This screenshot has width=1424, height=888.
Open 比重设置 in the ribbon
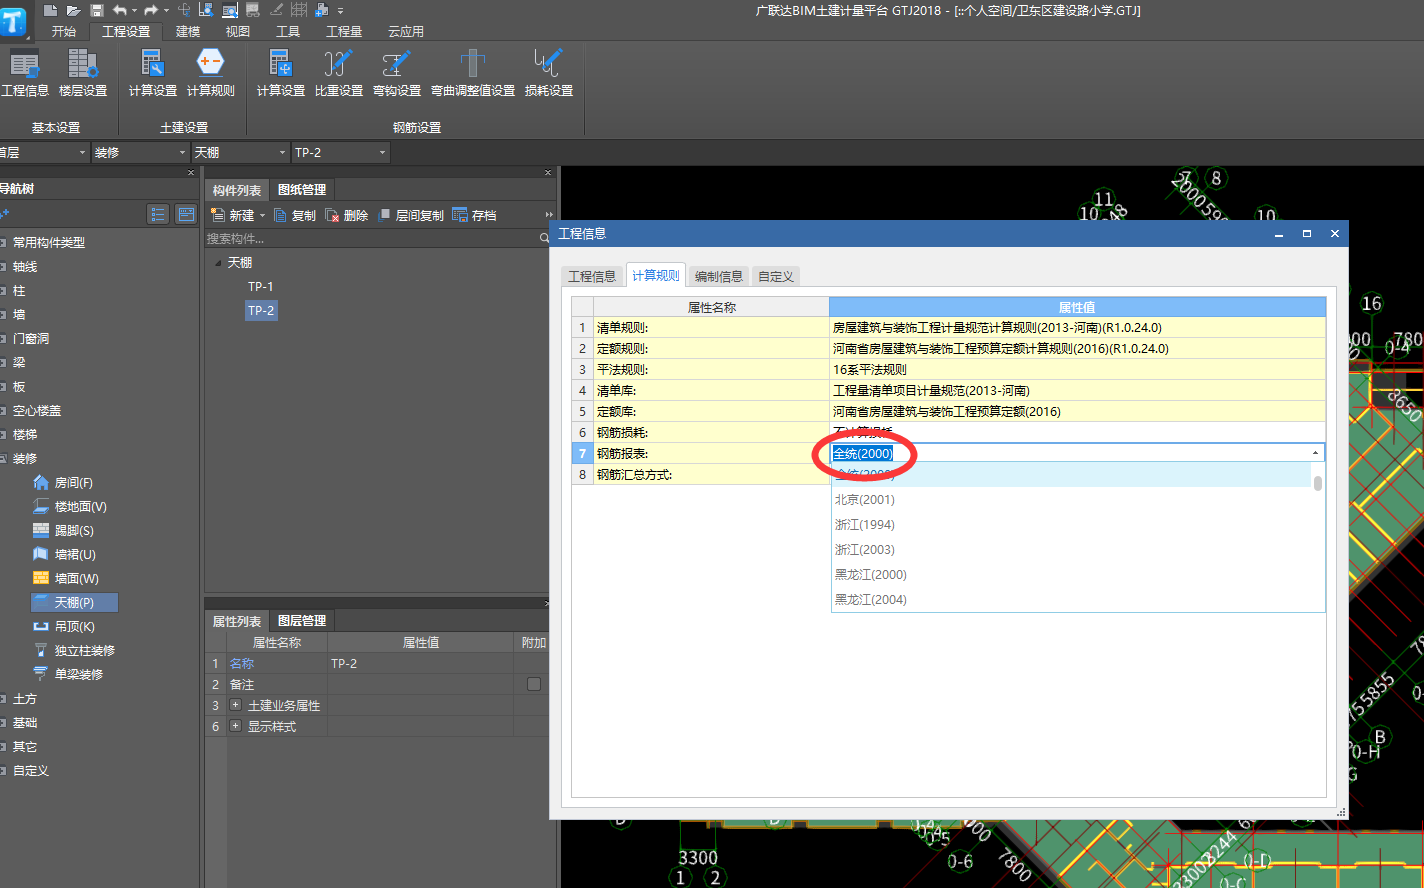[339, 73]
